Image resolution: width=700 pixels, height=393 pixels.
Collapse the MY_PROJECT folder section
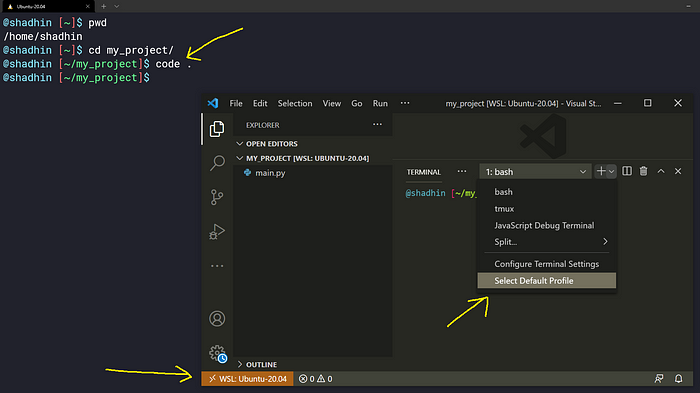click(312, 158)
